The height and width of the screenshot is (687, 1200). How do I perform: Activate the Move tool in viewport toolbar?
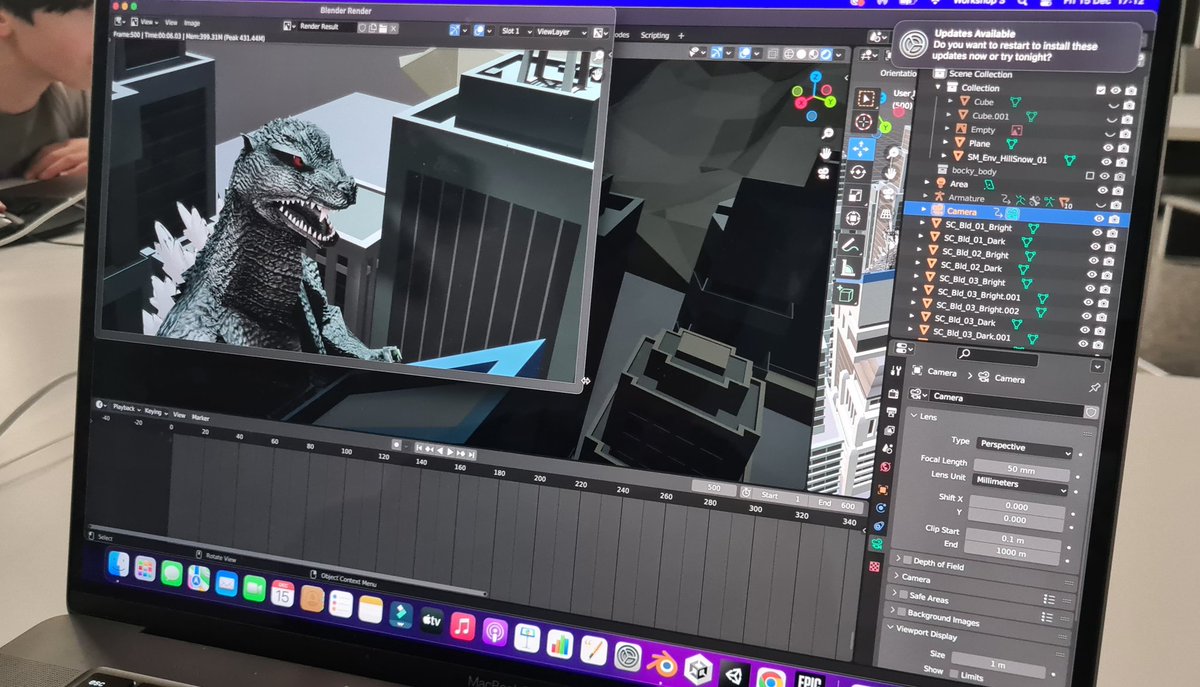(x=860, y=148)
